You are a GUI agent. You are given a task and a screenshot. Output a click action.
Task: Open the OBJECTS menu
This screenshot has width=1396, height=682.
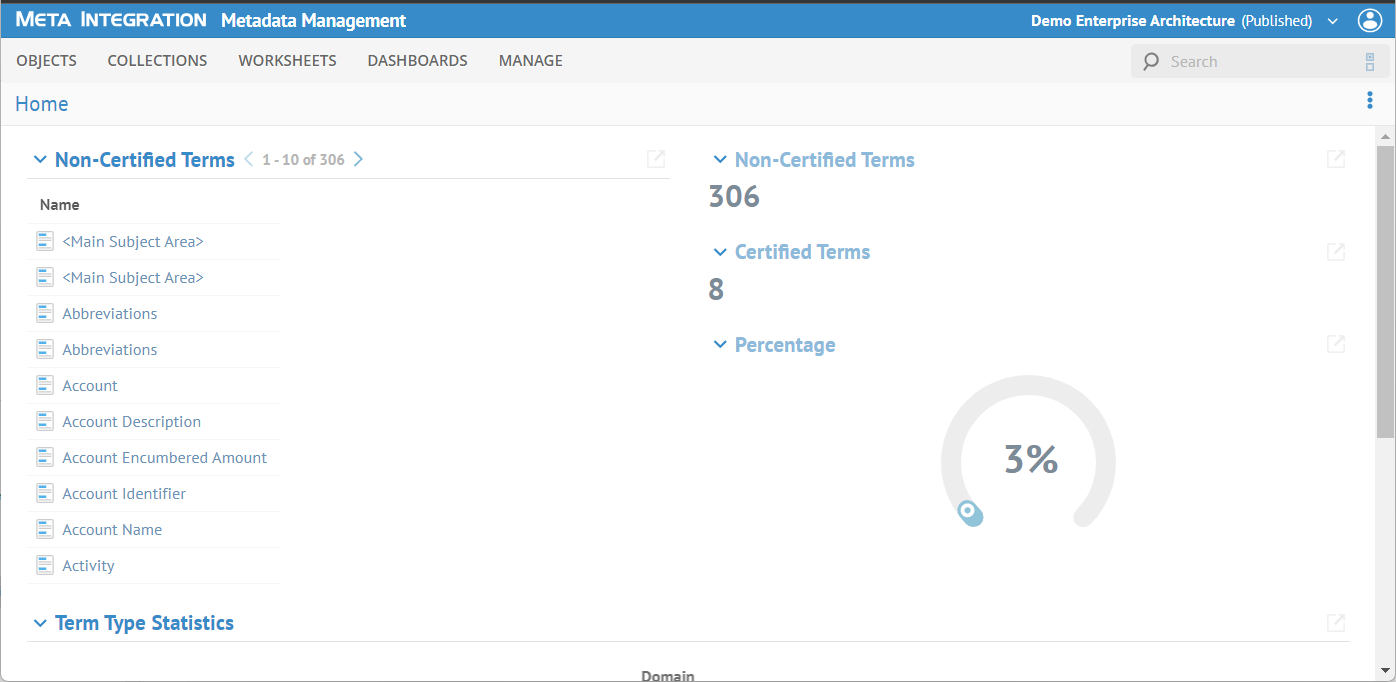click(x=46, y=61)
